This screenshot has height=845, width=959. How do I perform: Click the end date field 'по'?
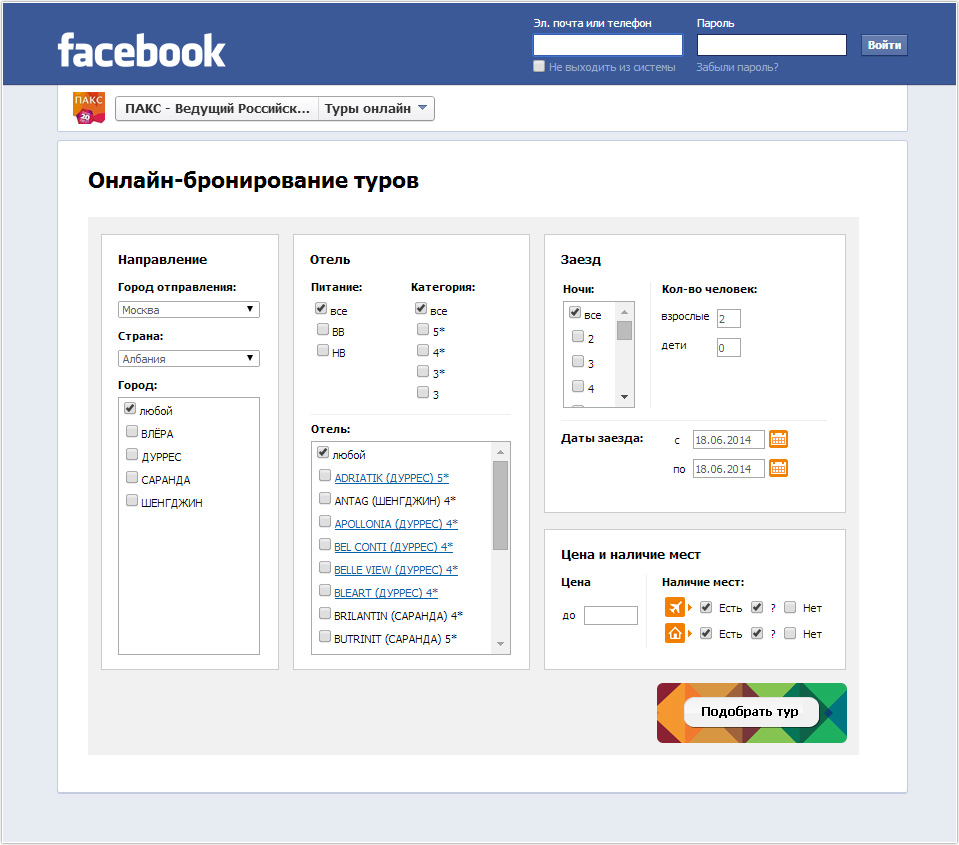click(728, 469)
